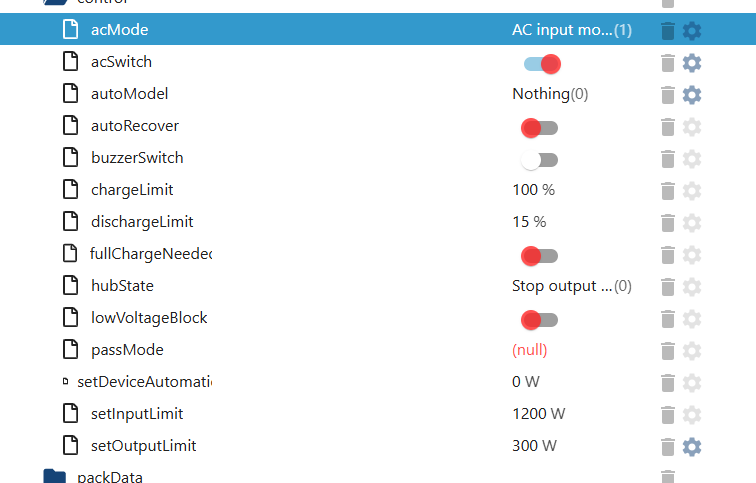756x483 pixels.
Task: Select the passMode state row
Action: click(127, 350)
